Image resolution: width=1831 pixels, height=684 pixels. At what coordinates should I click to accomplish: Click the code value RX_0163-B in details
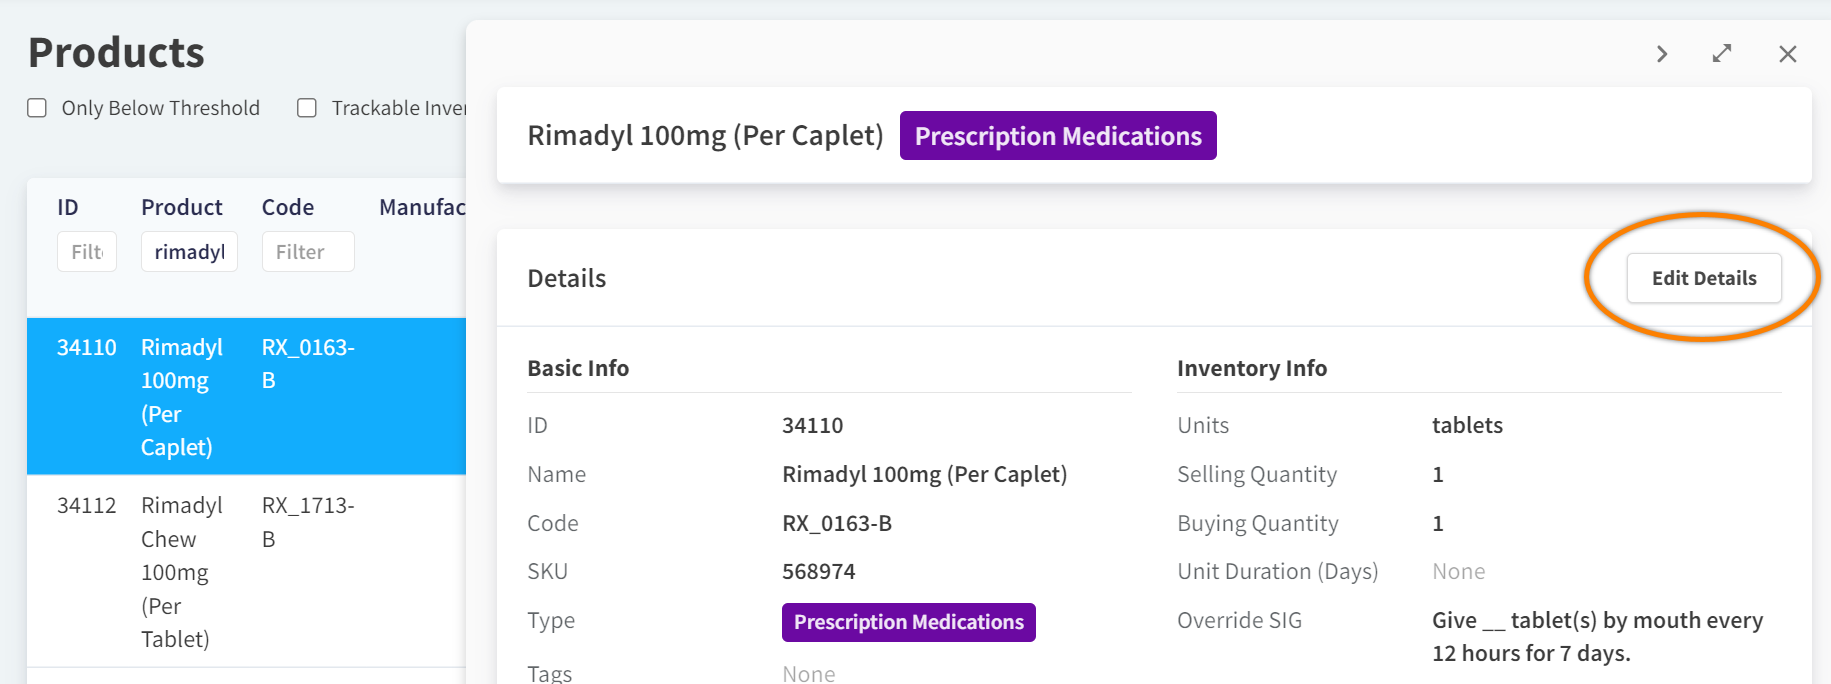coord(836,523)
